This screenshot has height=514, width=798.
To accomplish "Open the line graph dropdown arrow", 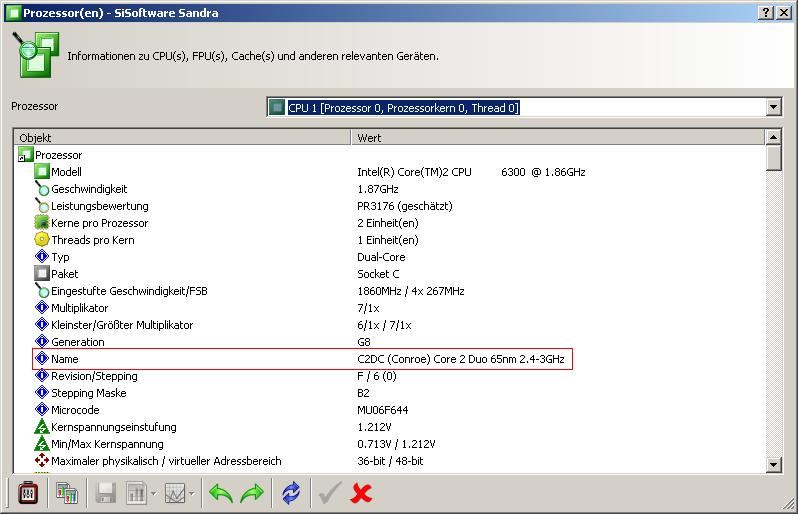I will (192, 494).
